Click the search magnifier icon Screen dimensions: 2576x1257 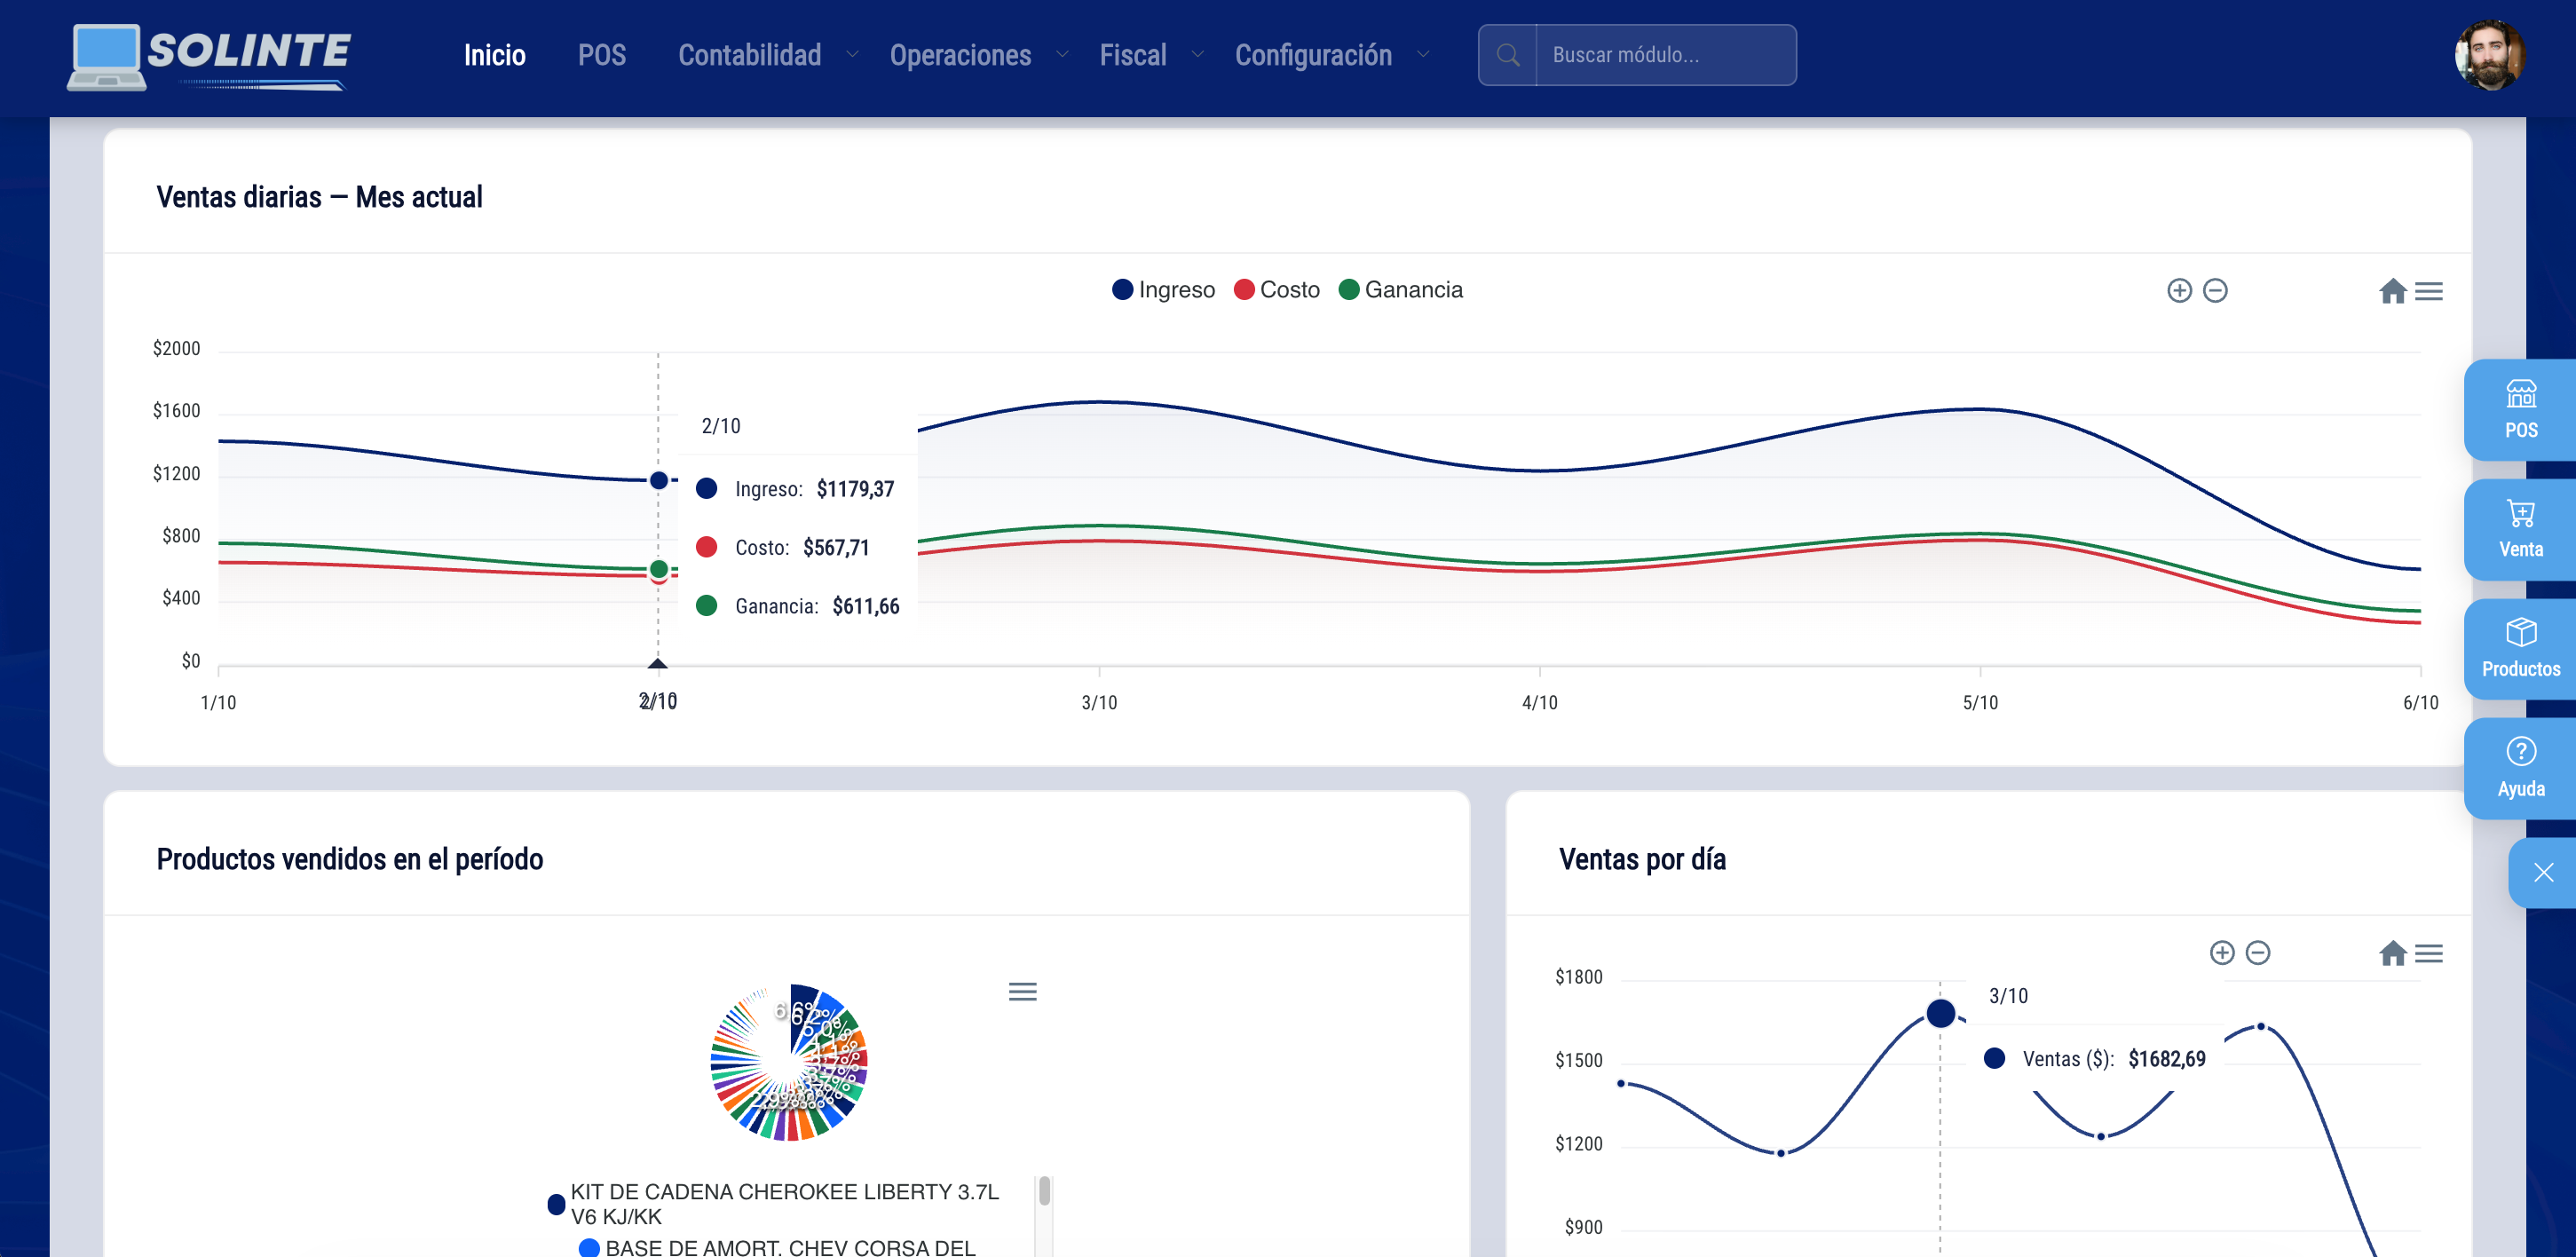[x=1508, y=55]
